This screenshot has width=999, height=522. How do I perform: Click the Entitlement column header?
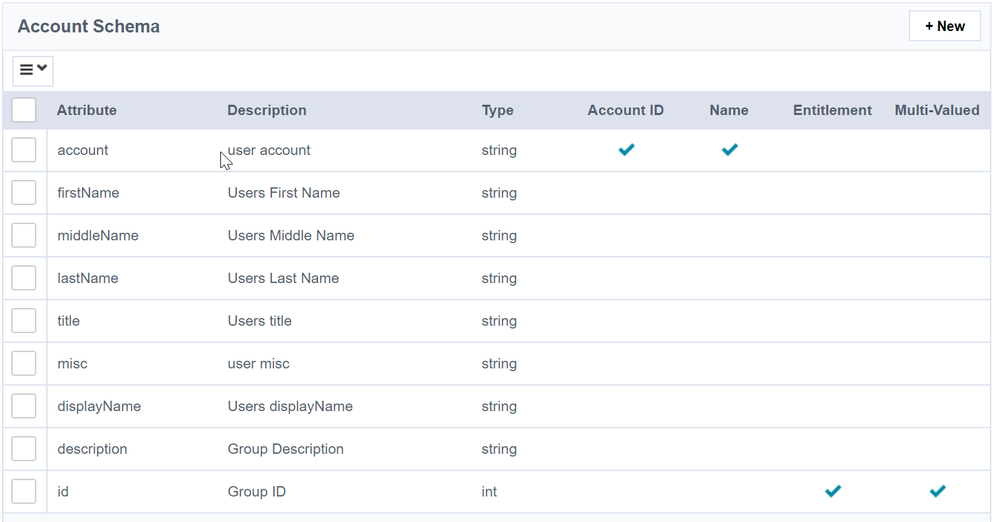pyautogui.click(x=832, y=110)
